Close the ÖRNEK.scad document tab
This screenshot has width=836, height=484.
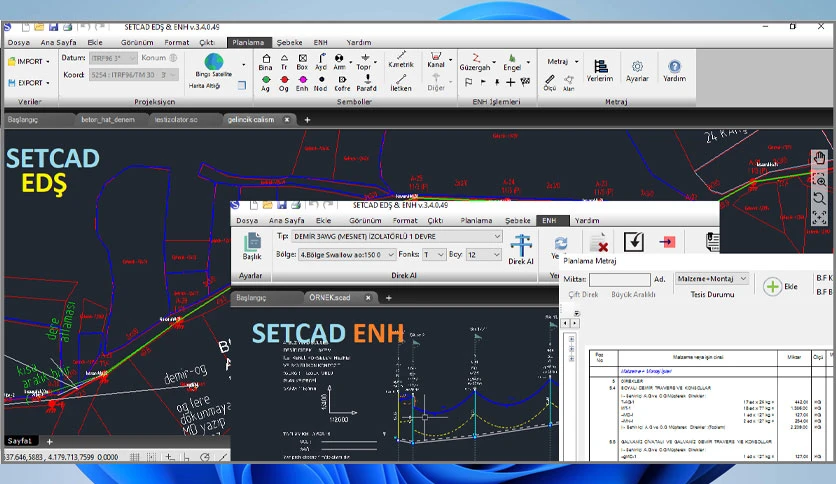368,298
